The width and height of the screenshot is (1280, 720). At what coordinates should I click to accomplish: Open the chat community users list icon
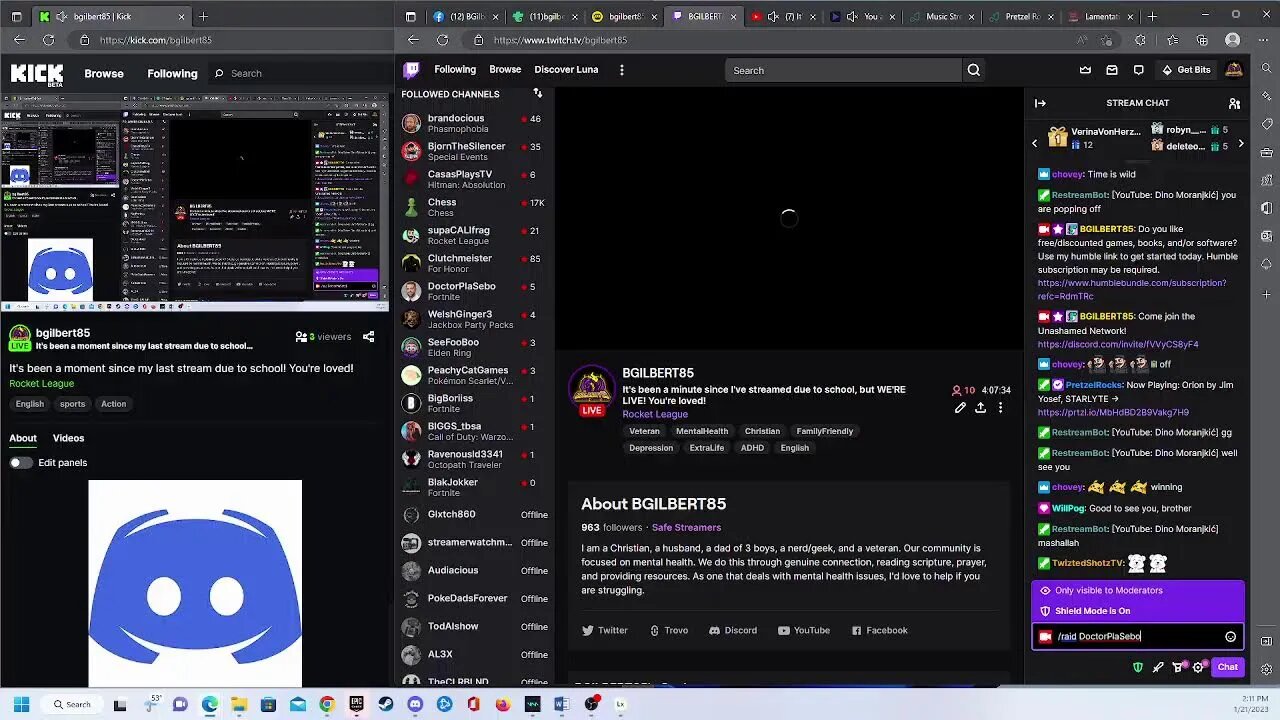point(1234,103)
